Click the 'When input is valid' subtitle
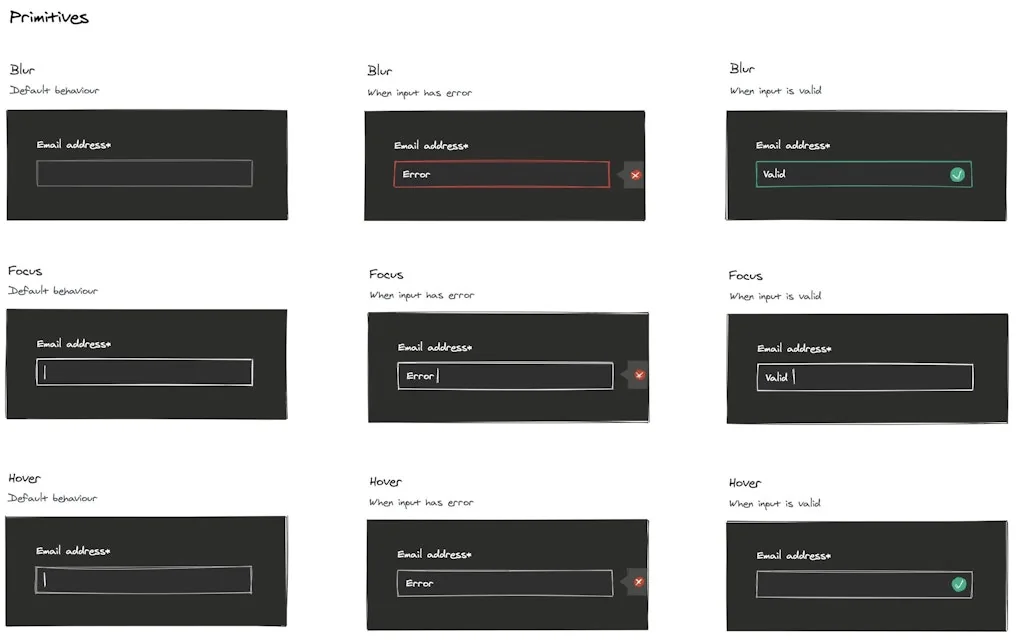This screenshot has width=1024, height=644. (x=776, y=90)
